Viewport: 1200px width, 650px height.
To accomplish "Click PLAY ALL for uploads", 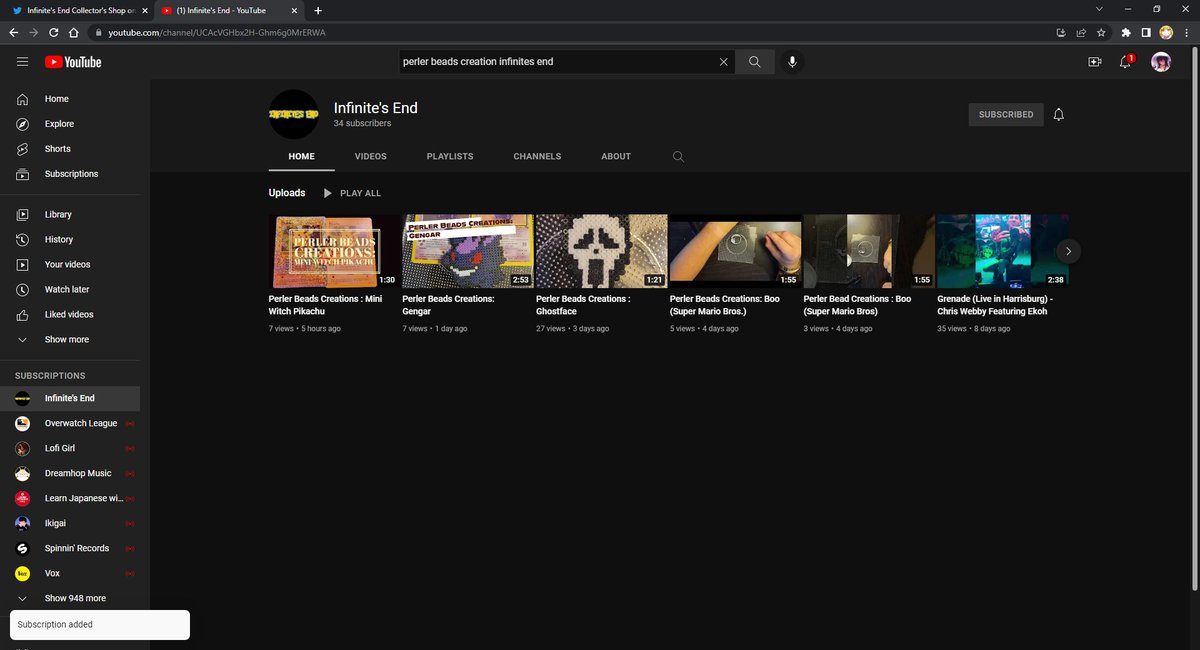I will click(351, 193).
